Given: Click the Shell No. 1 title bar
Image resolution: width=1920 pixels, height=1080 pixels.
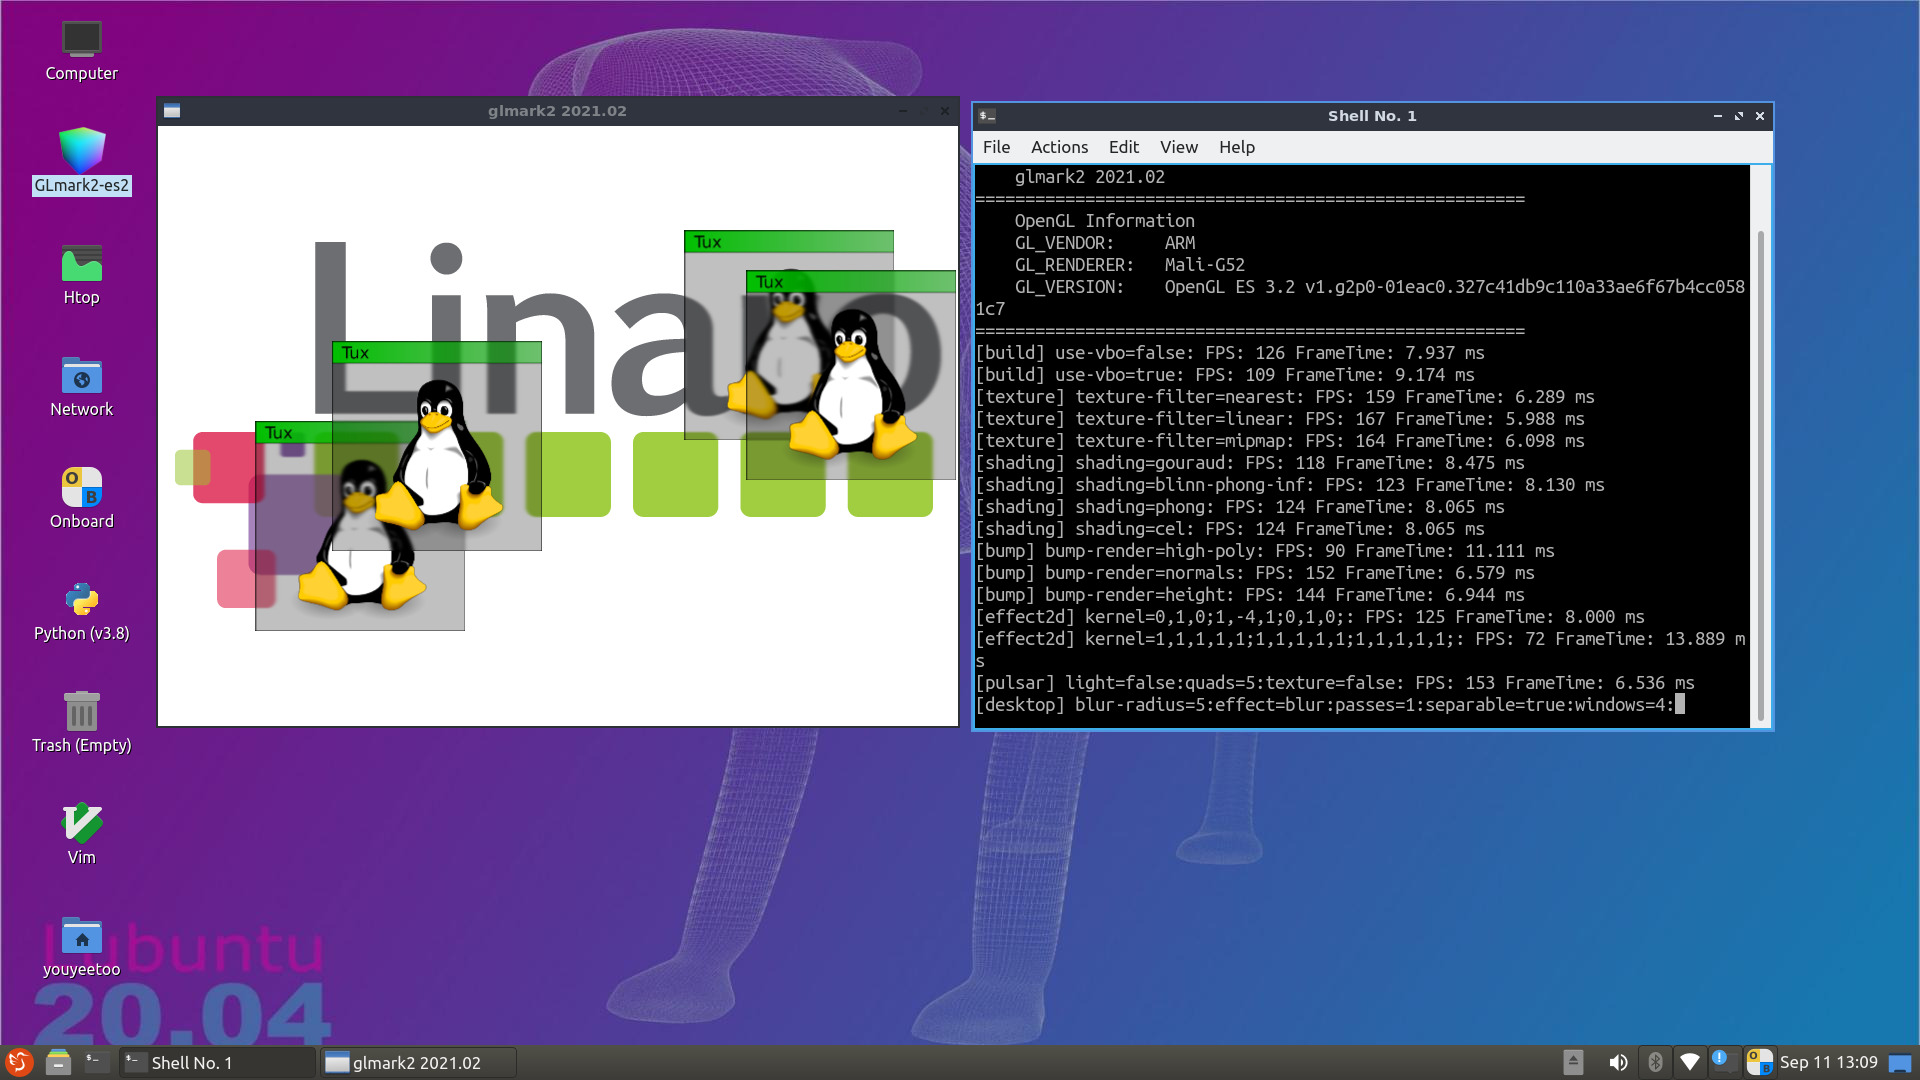Looking at the screenshot, I should click(x=1372, y=116).
